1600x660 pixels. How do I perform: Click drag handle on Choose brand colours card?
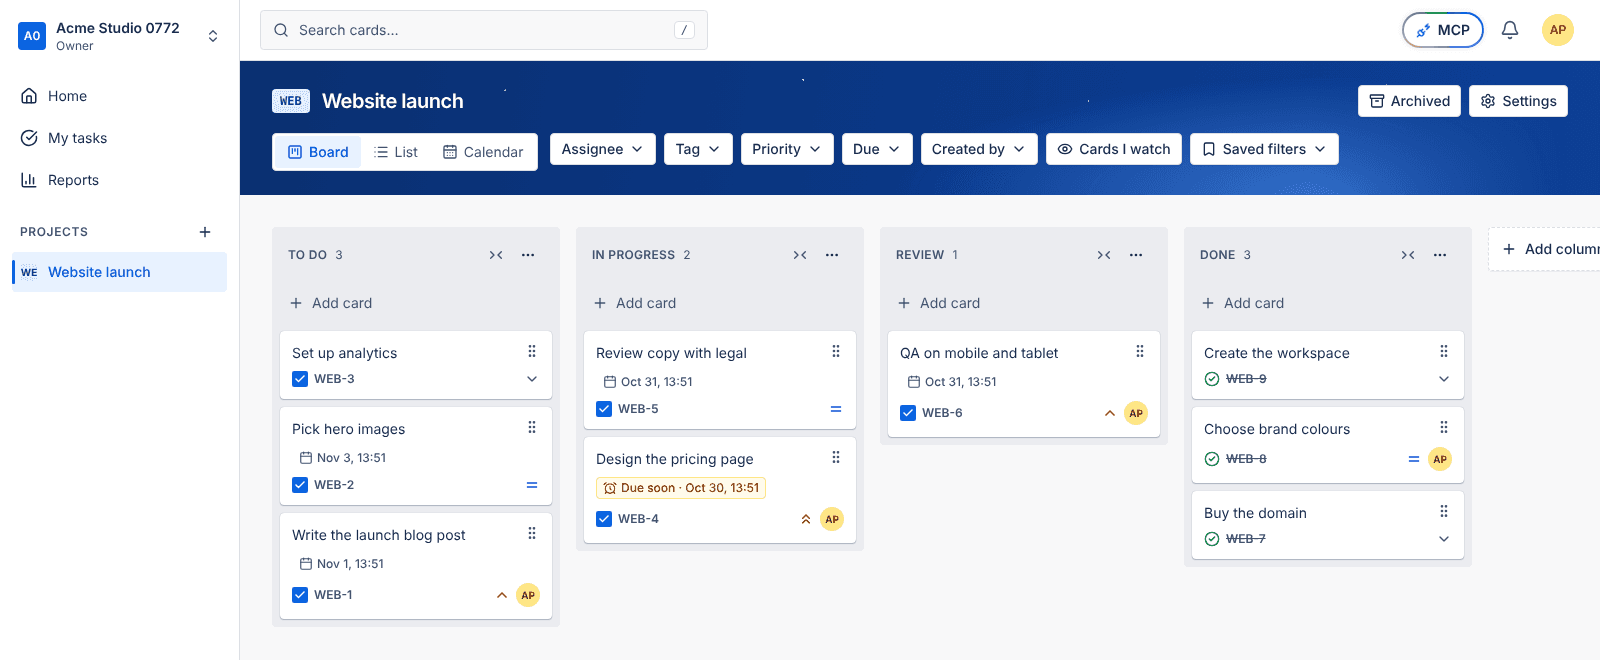[1444, 427]
